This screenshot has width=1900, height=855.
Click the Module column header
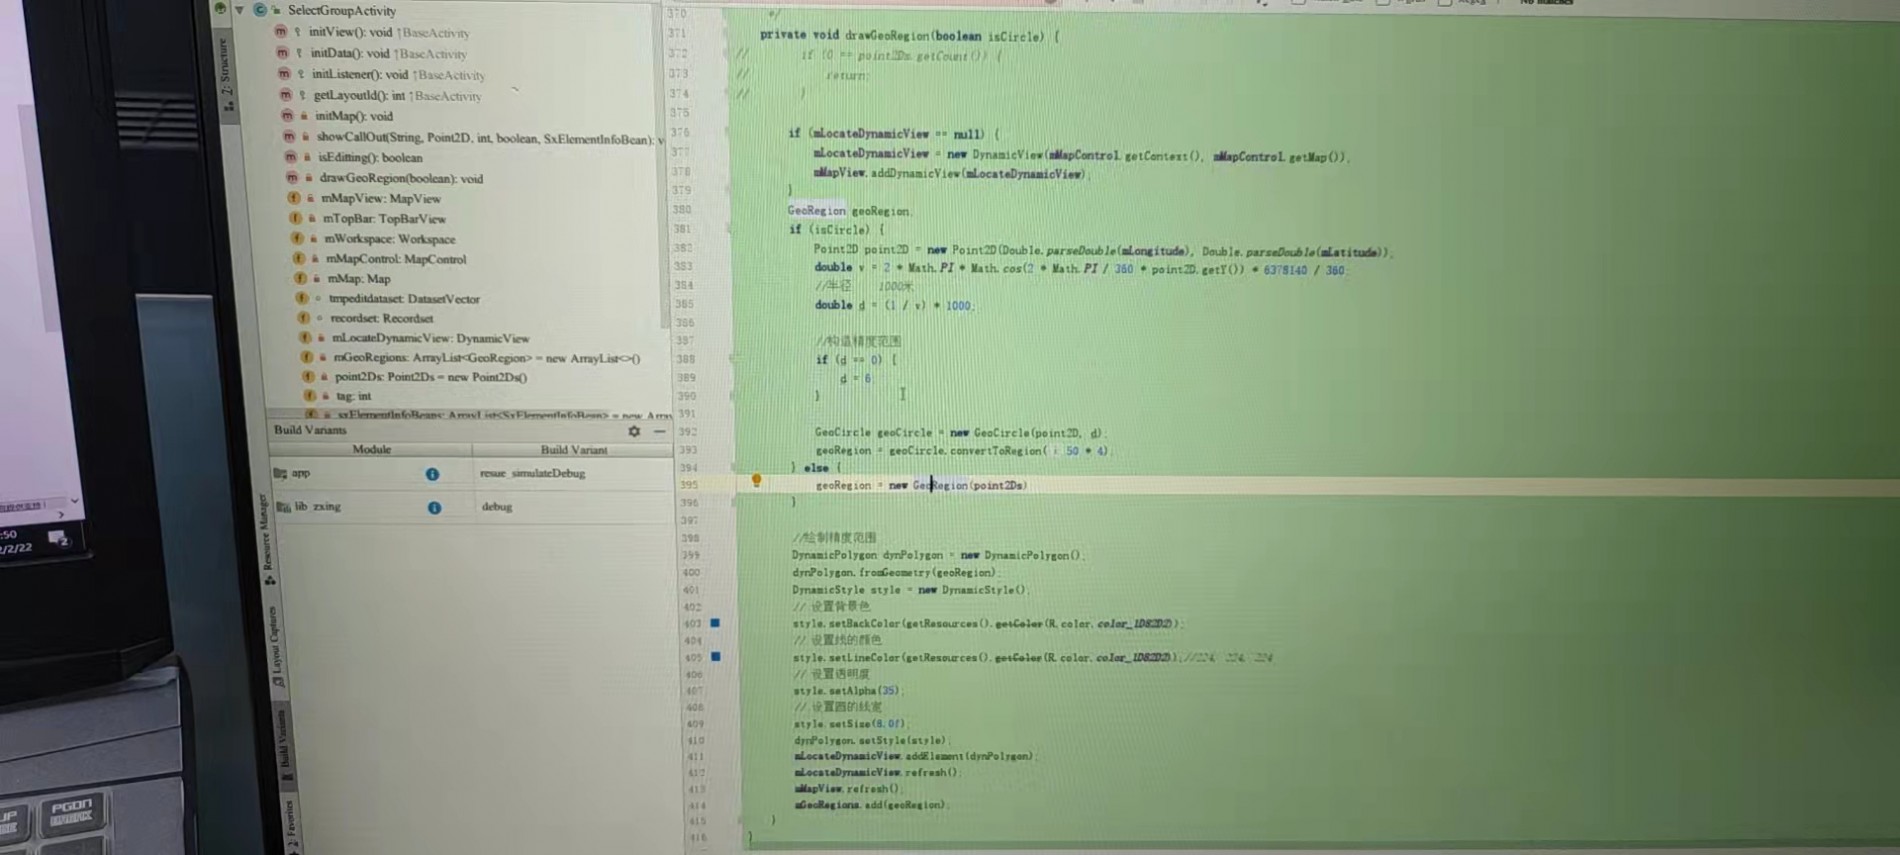[371, 450]
